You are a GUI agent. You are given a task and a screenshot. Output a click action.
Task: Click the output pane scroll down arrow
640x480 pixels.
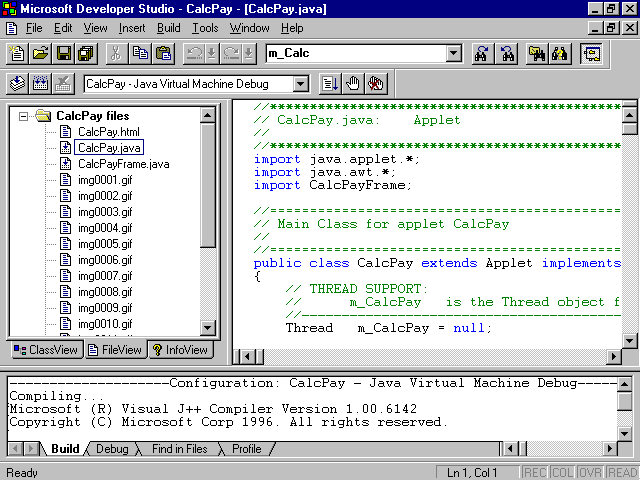pyautogui.click(x=624, y=433)
